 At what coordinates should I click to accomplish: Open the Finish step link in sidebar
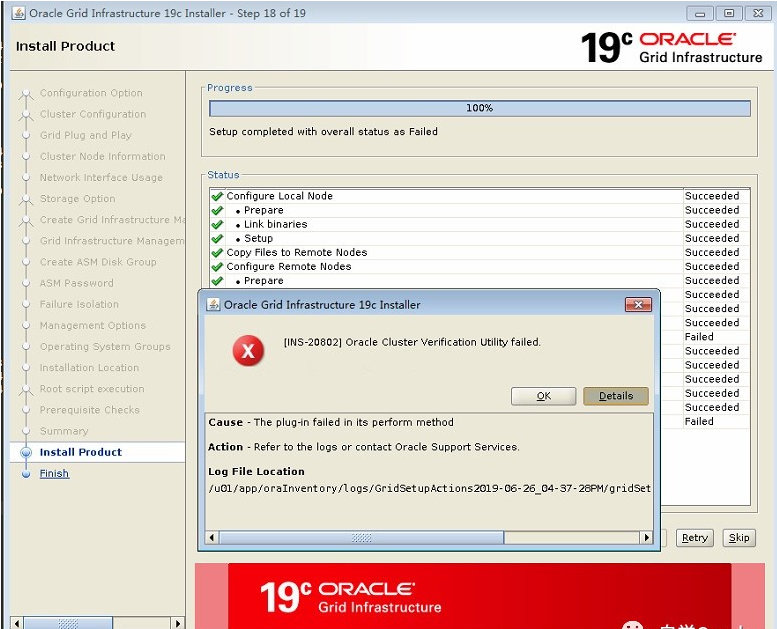point(54,474)
